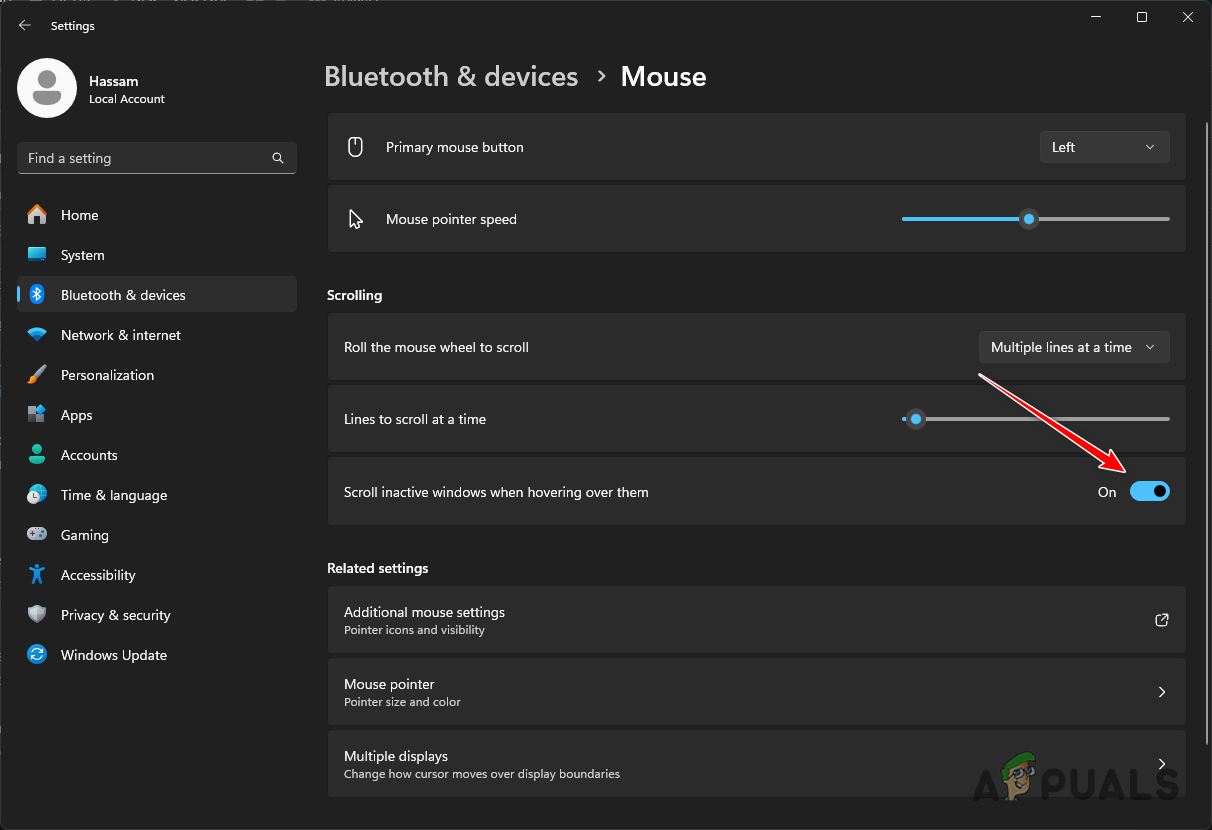The width and height of the screenshot is (1212, 830).
Task: Adjust the mouse pointer speed slider
Action: click(1029, 218)
